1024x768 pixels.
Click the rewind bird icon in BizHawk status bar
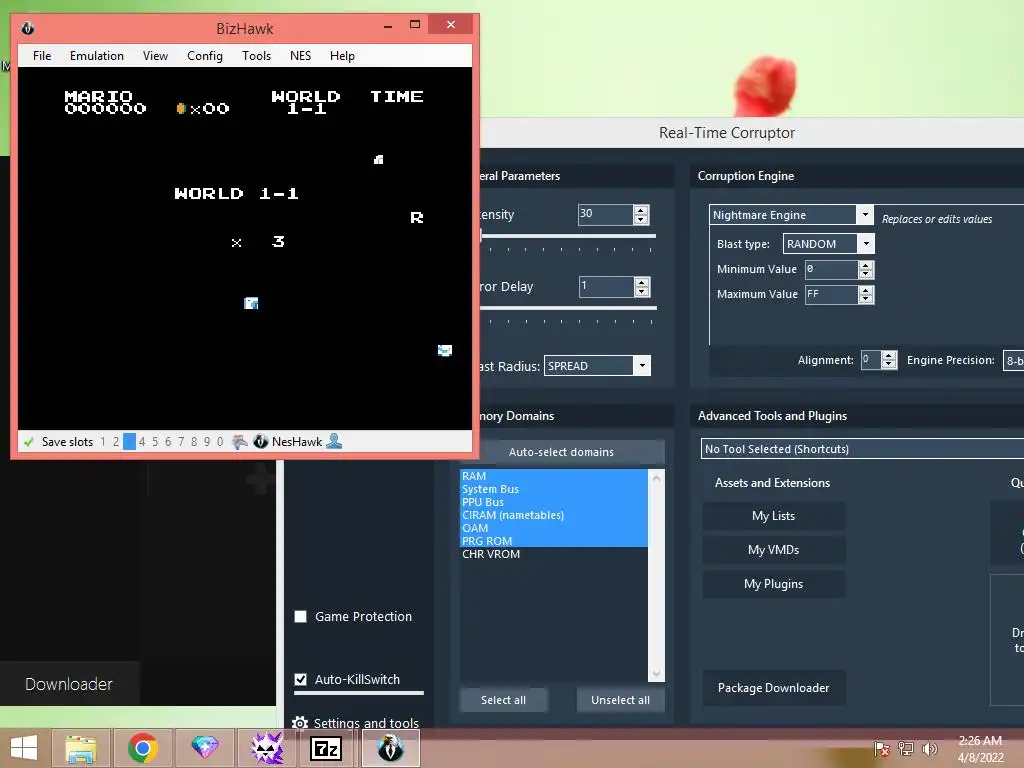point(240,442)
